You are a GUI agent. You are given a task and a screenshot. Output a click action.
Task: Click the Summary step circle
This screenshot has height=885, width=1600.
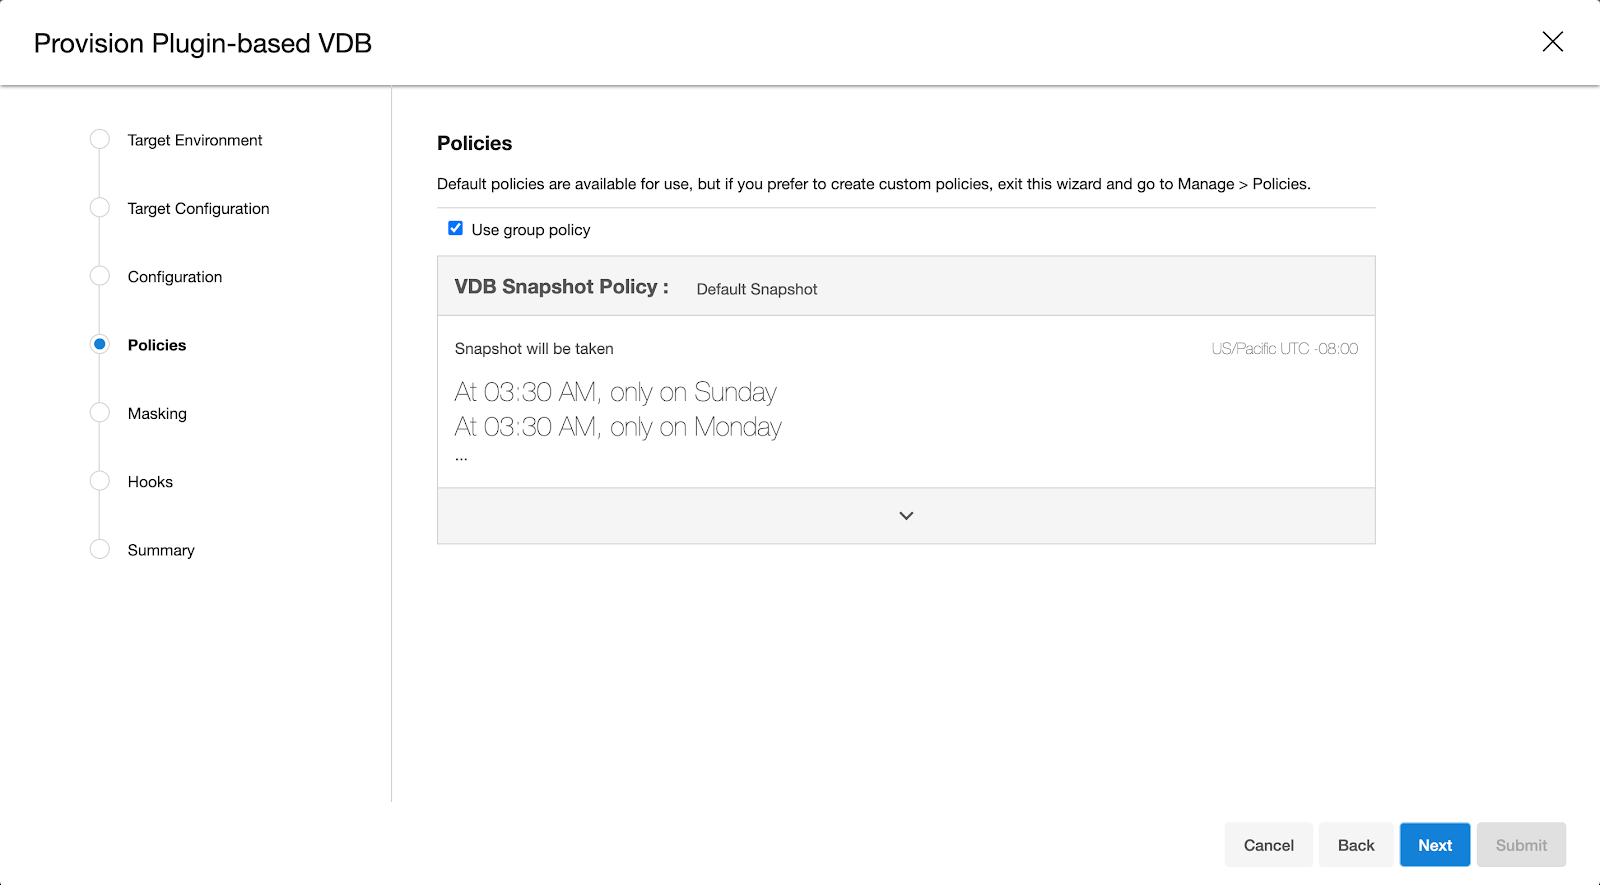click(x=100, y=549)
